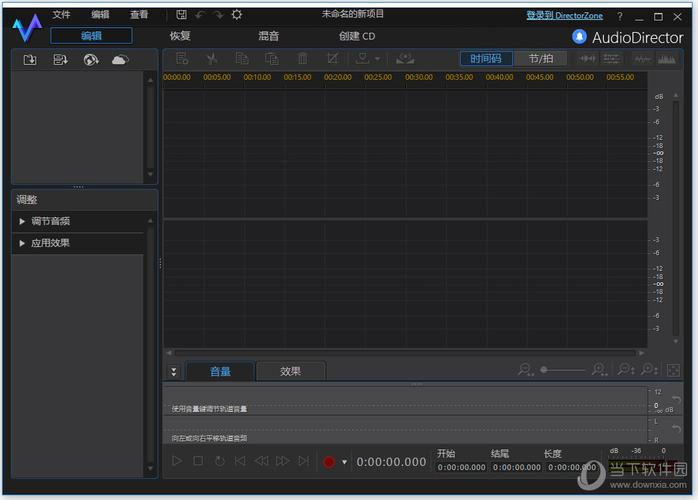
Task: Click the paste tool icon
Action: pyautogui.click(x=272, y=58)
